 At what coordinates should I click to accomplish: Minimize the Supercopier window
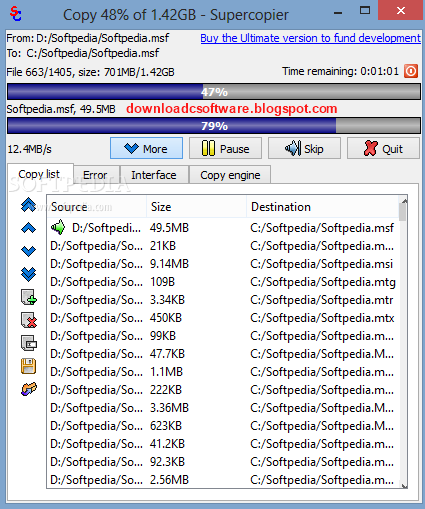click(x=338, y=13)
